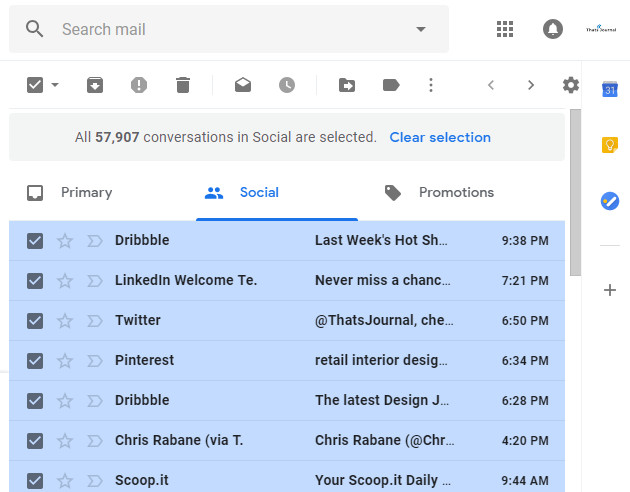Snooze the selected conversations
The width and height of the screenshot is (630, 492).
tap(287, 85)
